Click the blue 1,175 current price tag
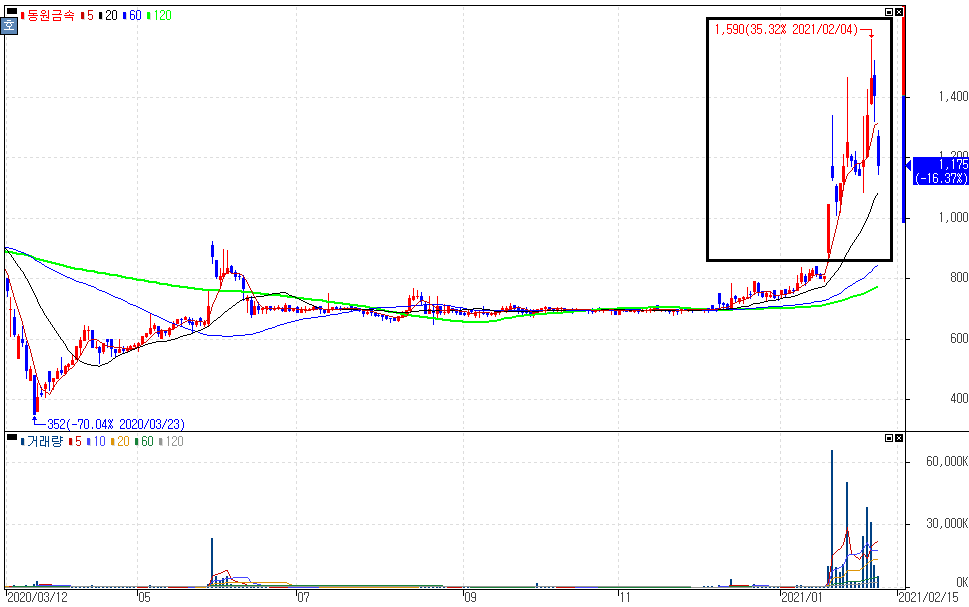Image resolution: width=969 pixels, height=607 pixels. coord(941,171)
